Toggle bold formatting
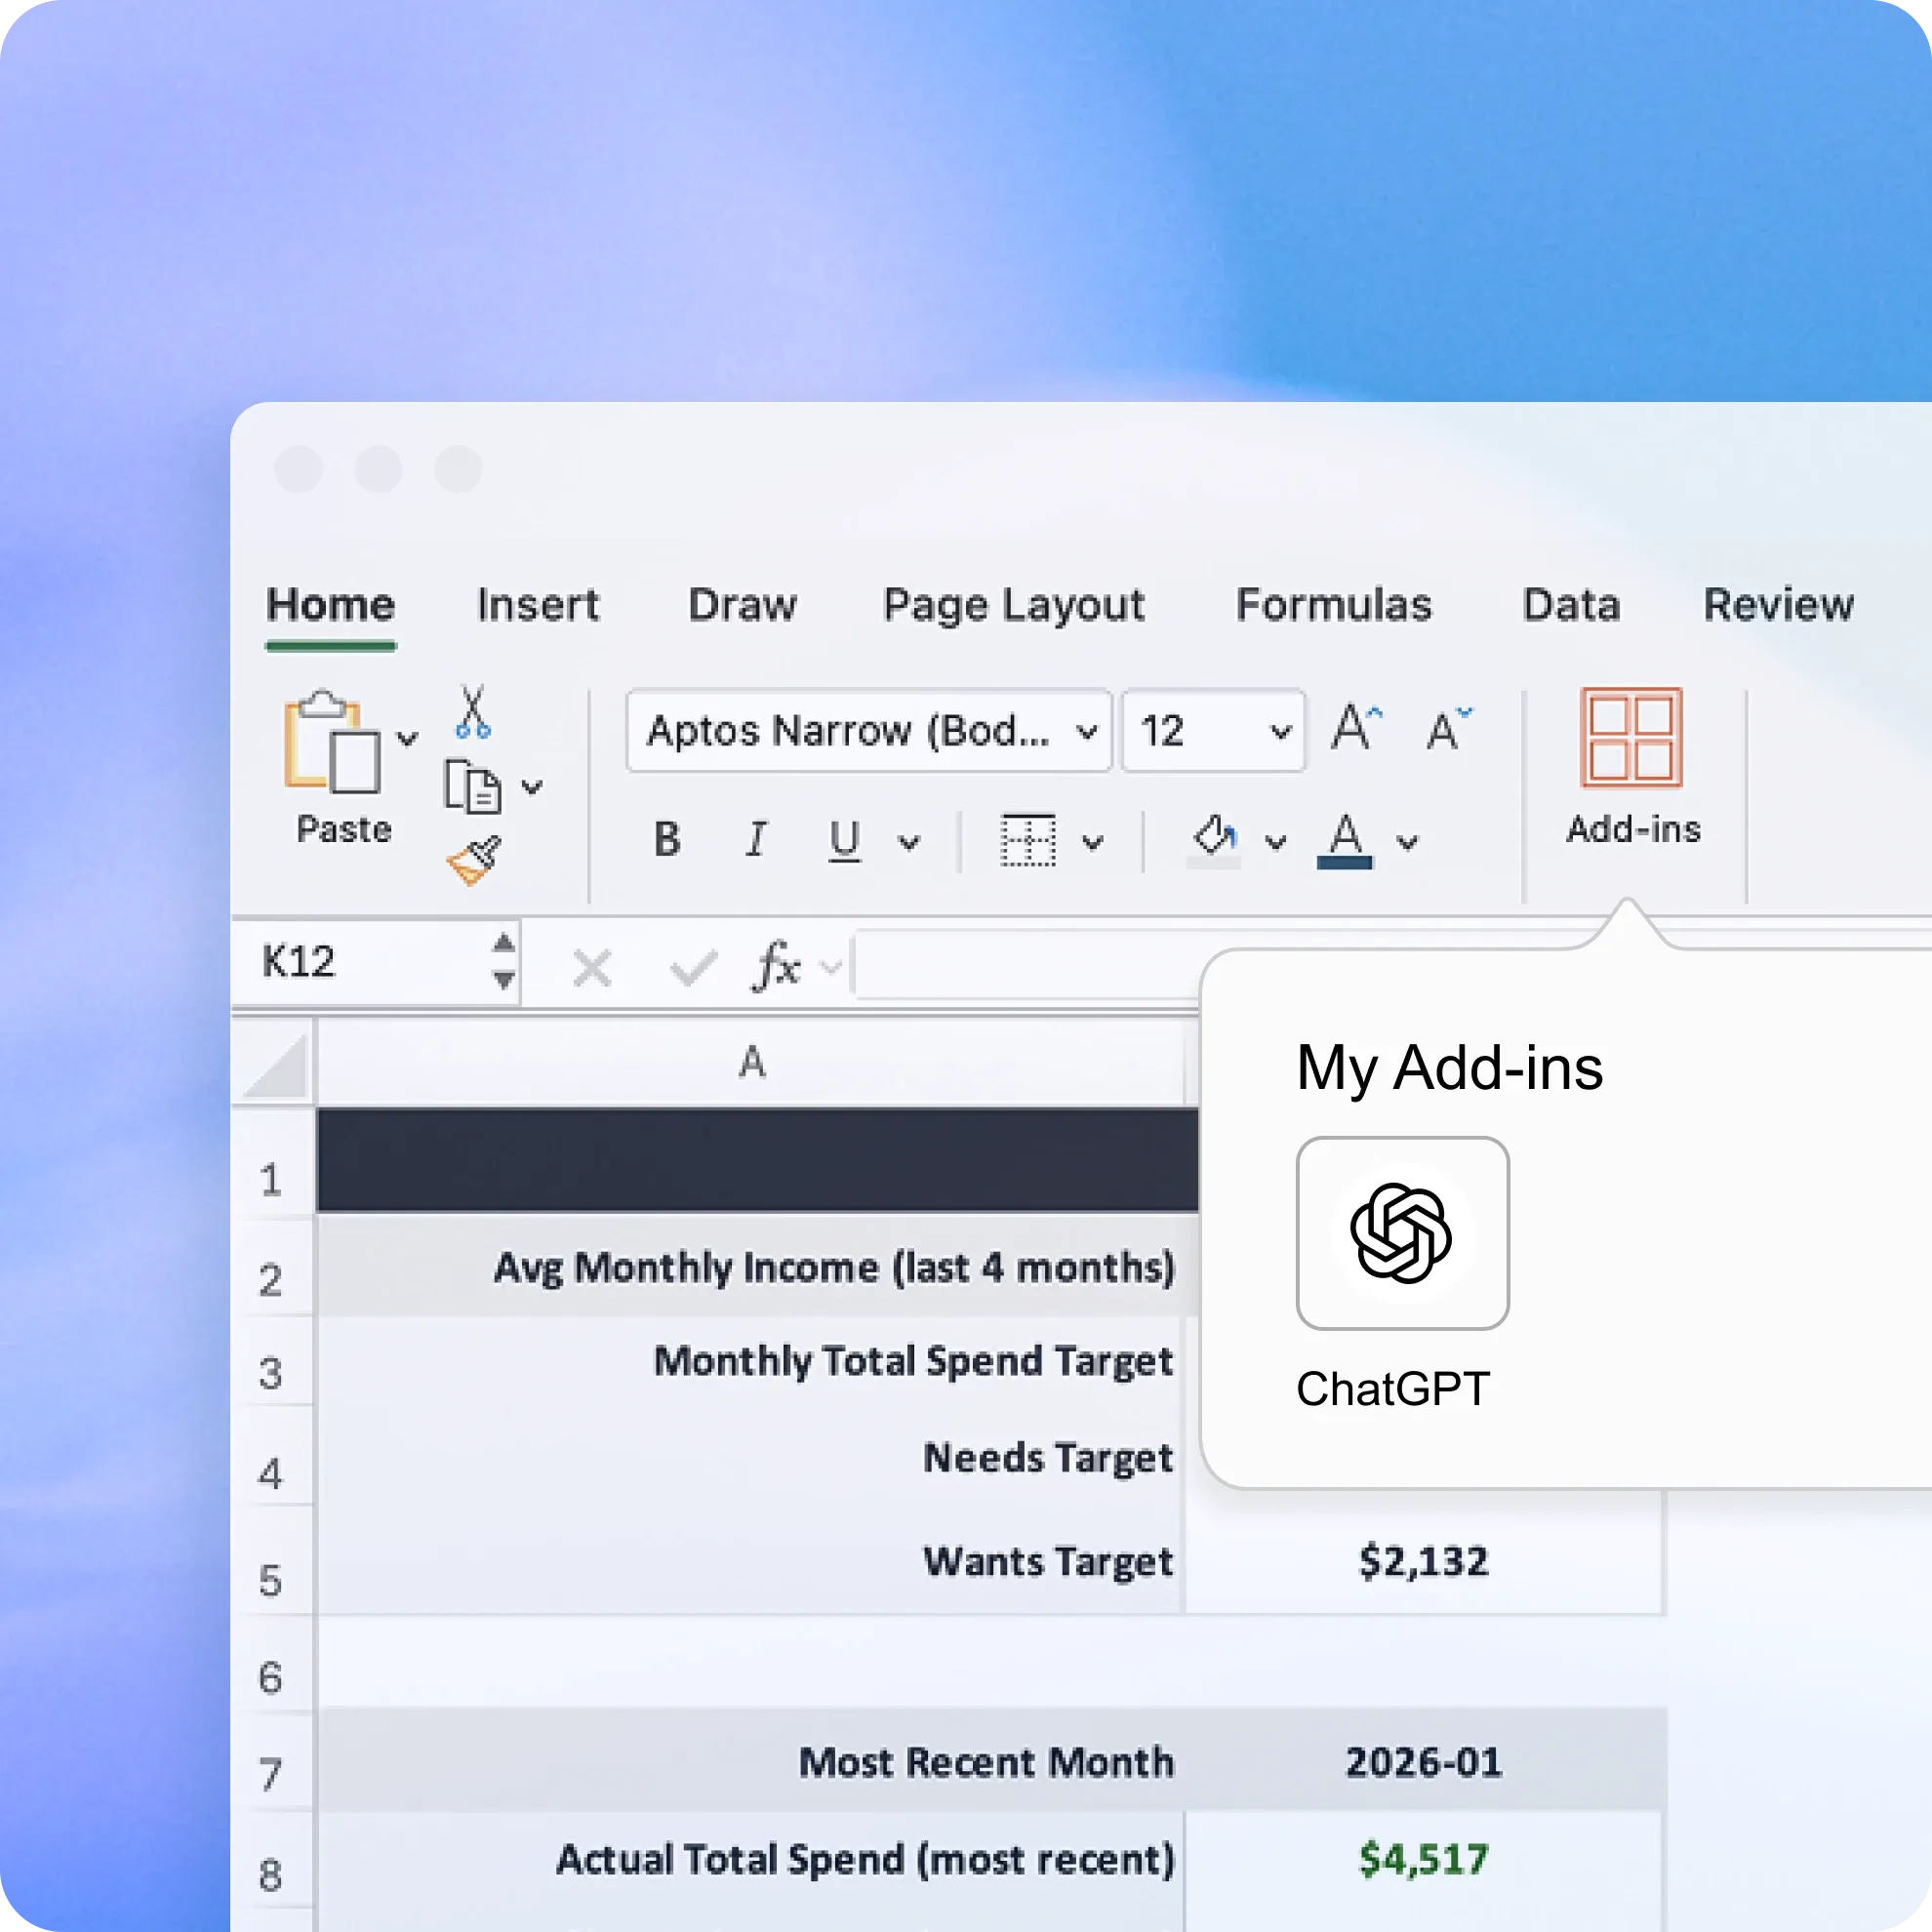 pyautogui.click(x=666, y=840)
